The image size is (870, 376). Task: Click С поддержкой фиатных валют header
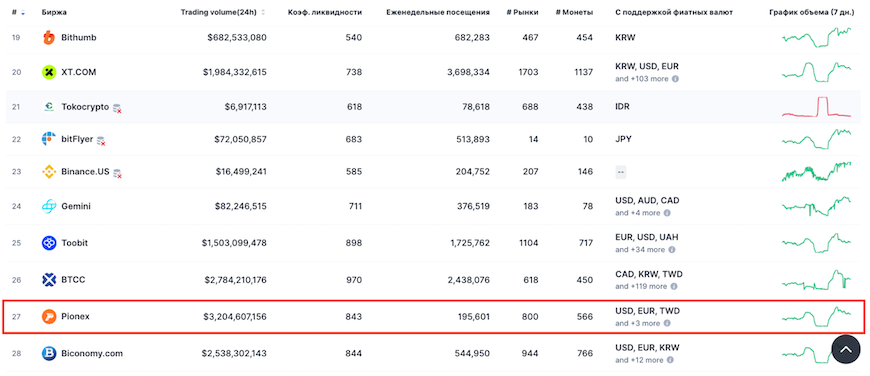pyautogui.click(x=674, y=12)
